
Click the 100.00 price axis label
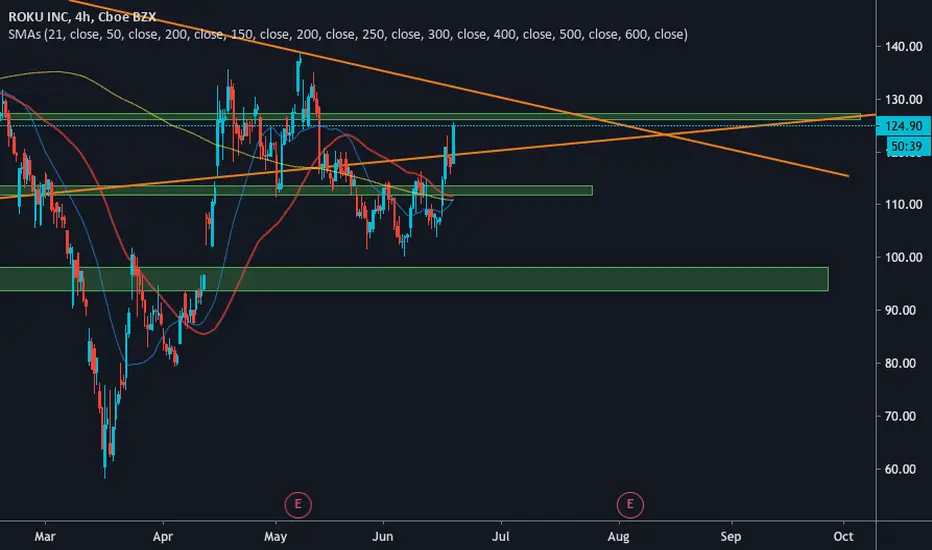coord(903,257)
